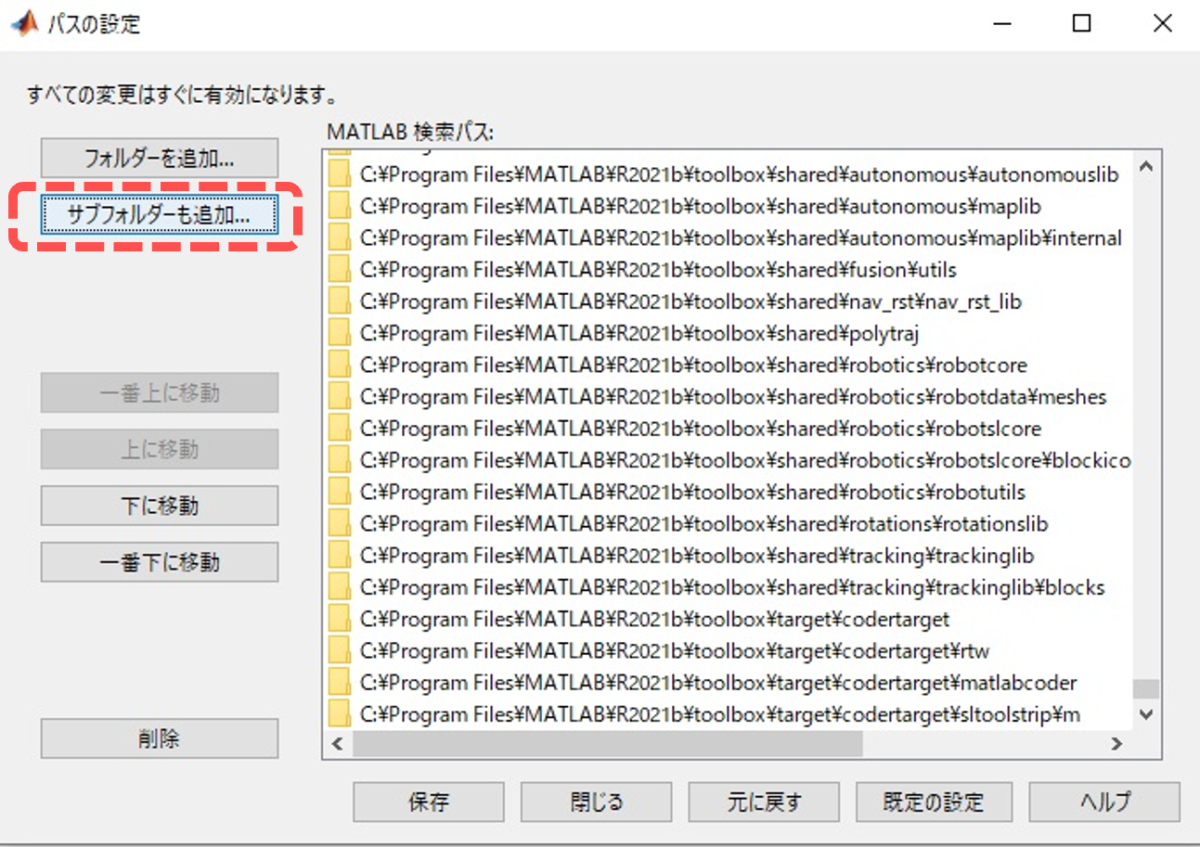This screenshot has height=847, width=1200.
Task: Click the horizontal scrollbar right arrow
Action: (1117, 744)
